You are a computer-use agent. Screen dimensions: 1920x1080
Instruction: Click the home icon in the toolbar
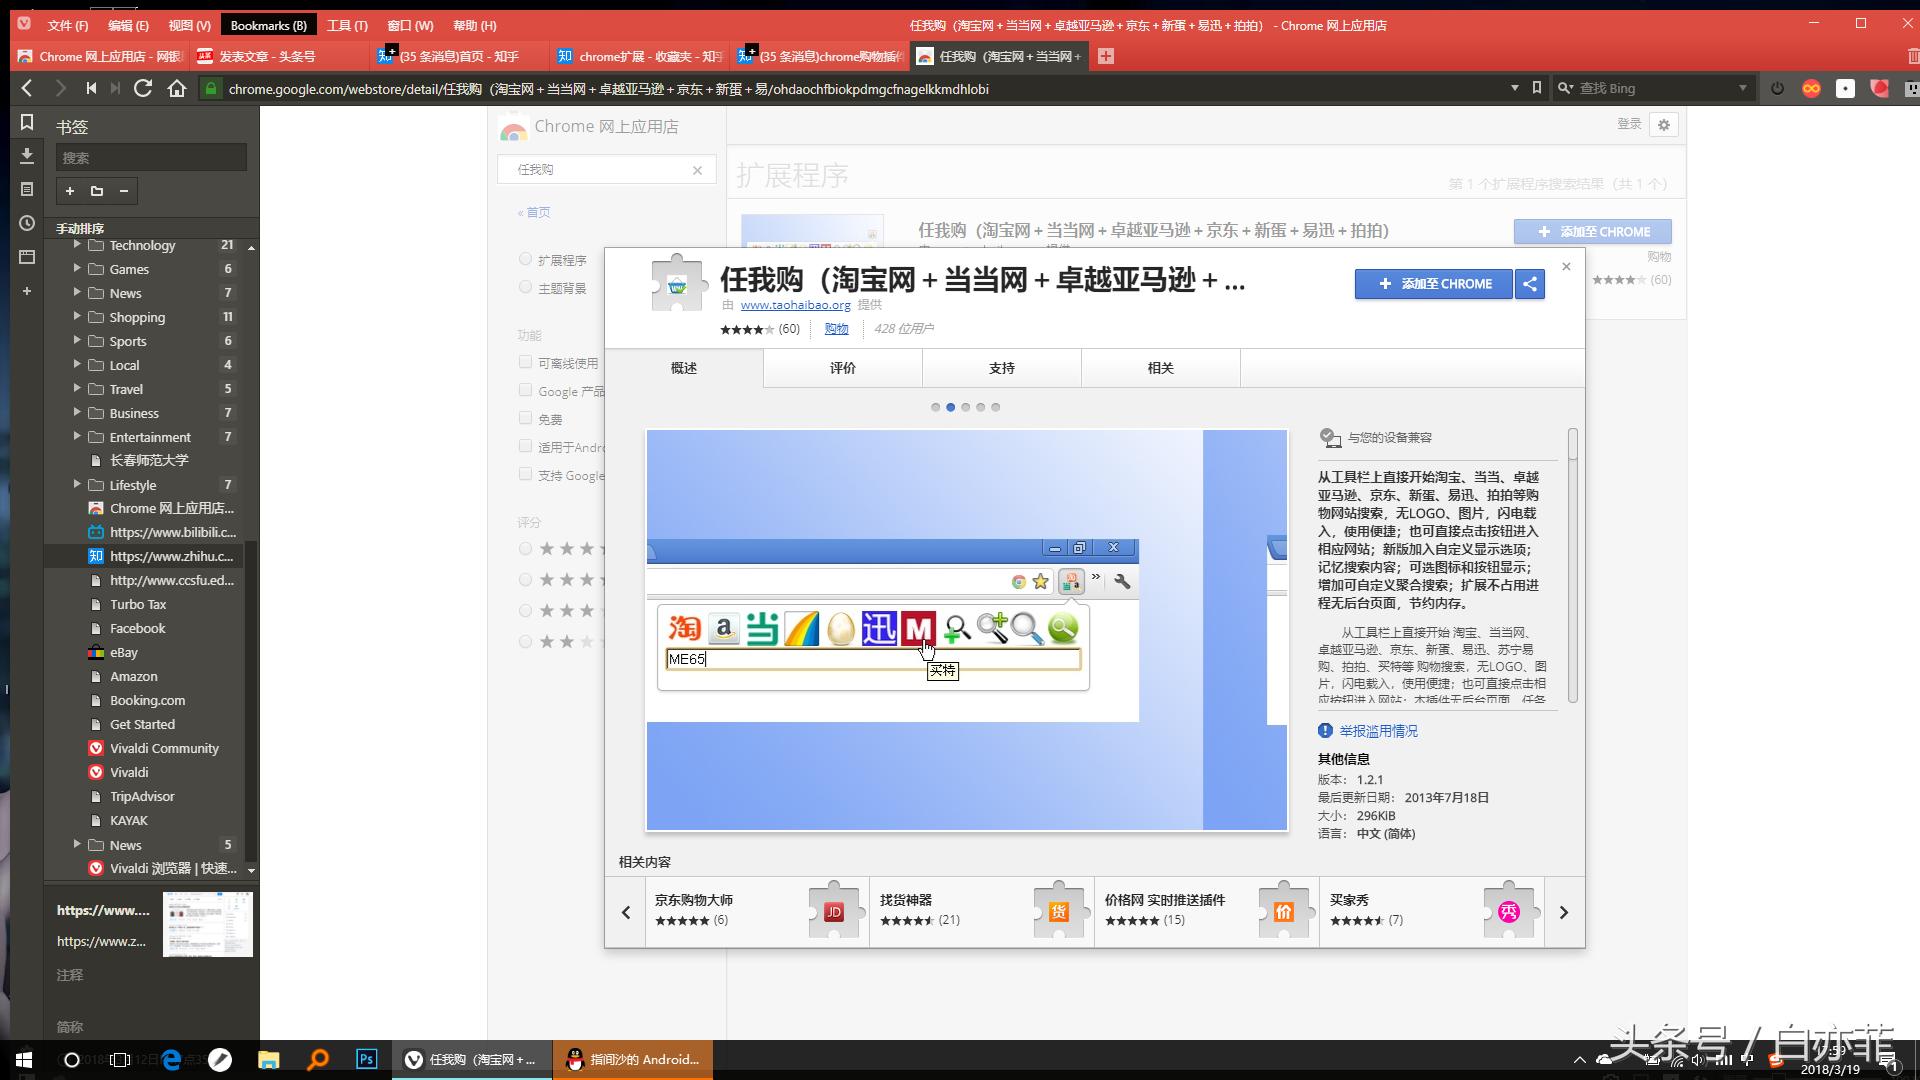(x=178, y=88)
